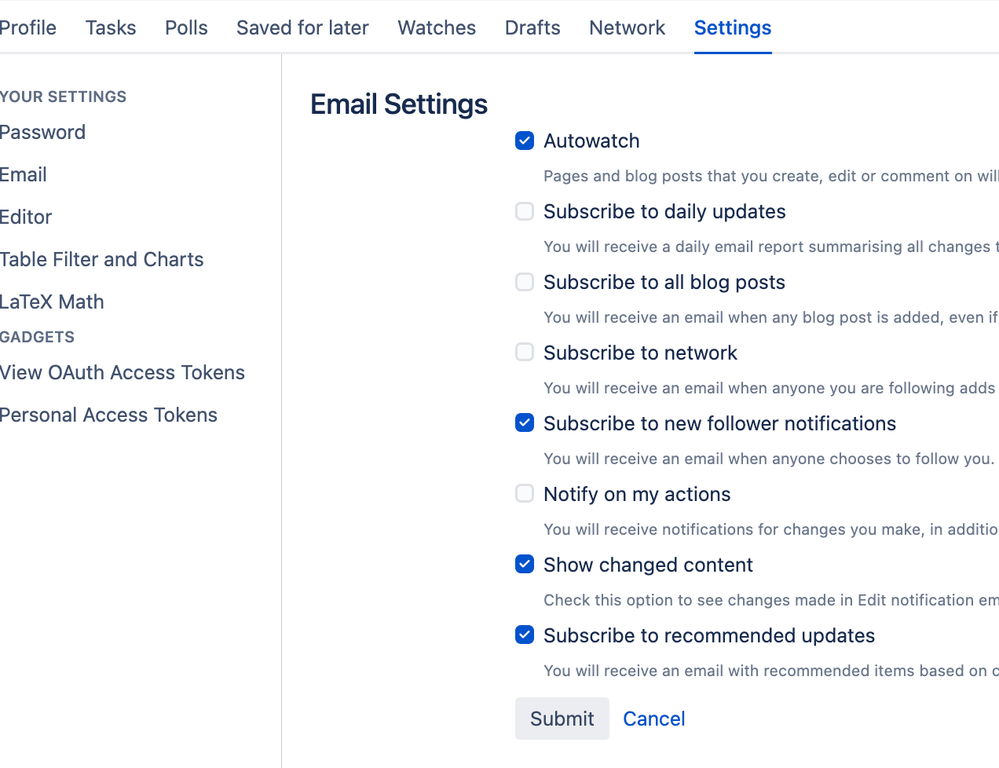Tick Notify on my actions

524,494
